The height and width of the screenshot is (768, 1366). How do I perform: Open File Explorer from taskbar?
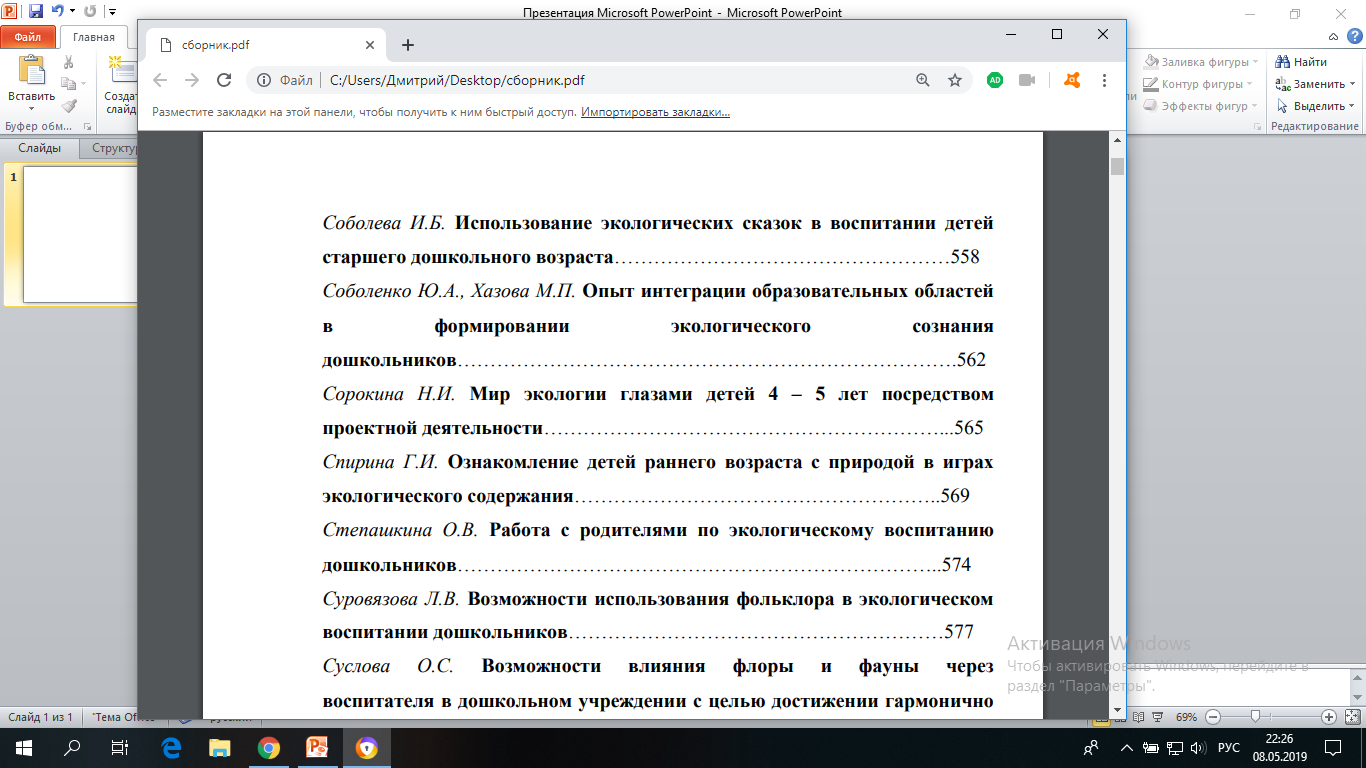[x=219, y=747]
